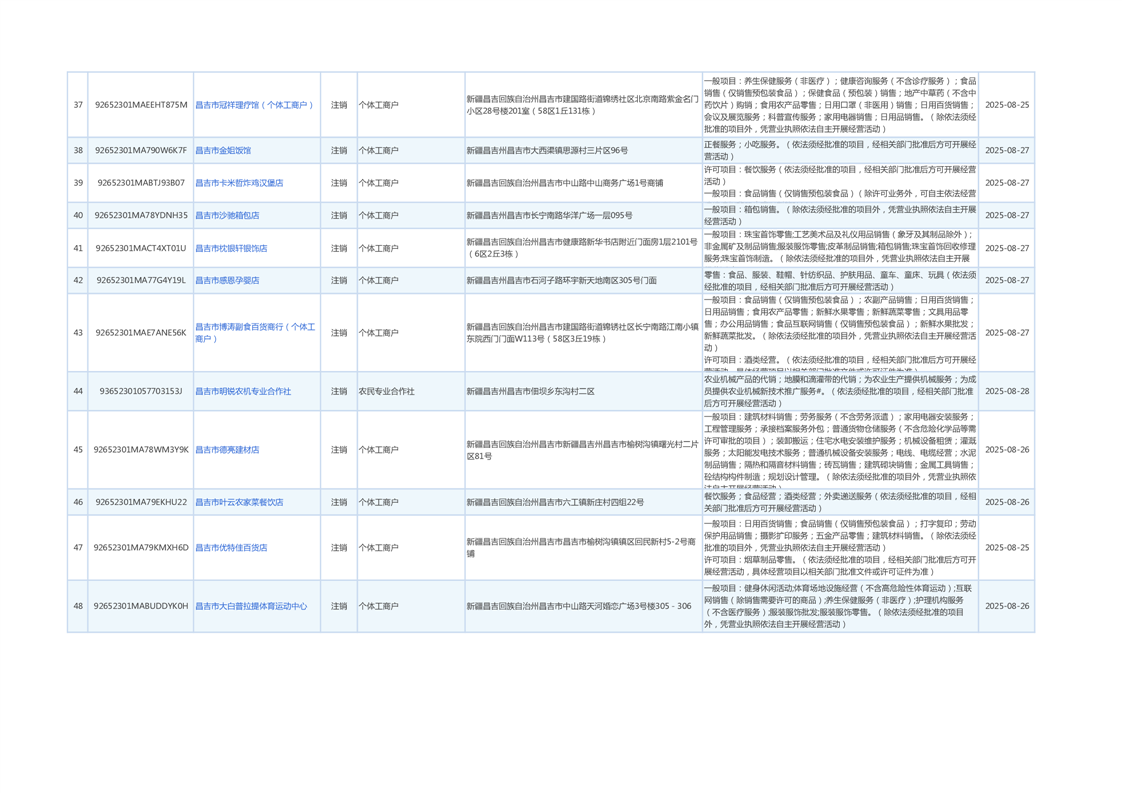Click date 2025-08-26 in row 46
This screenshot has width=1122, height=793.
[1007, 502]
